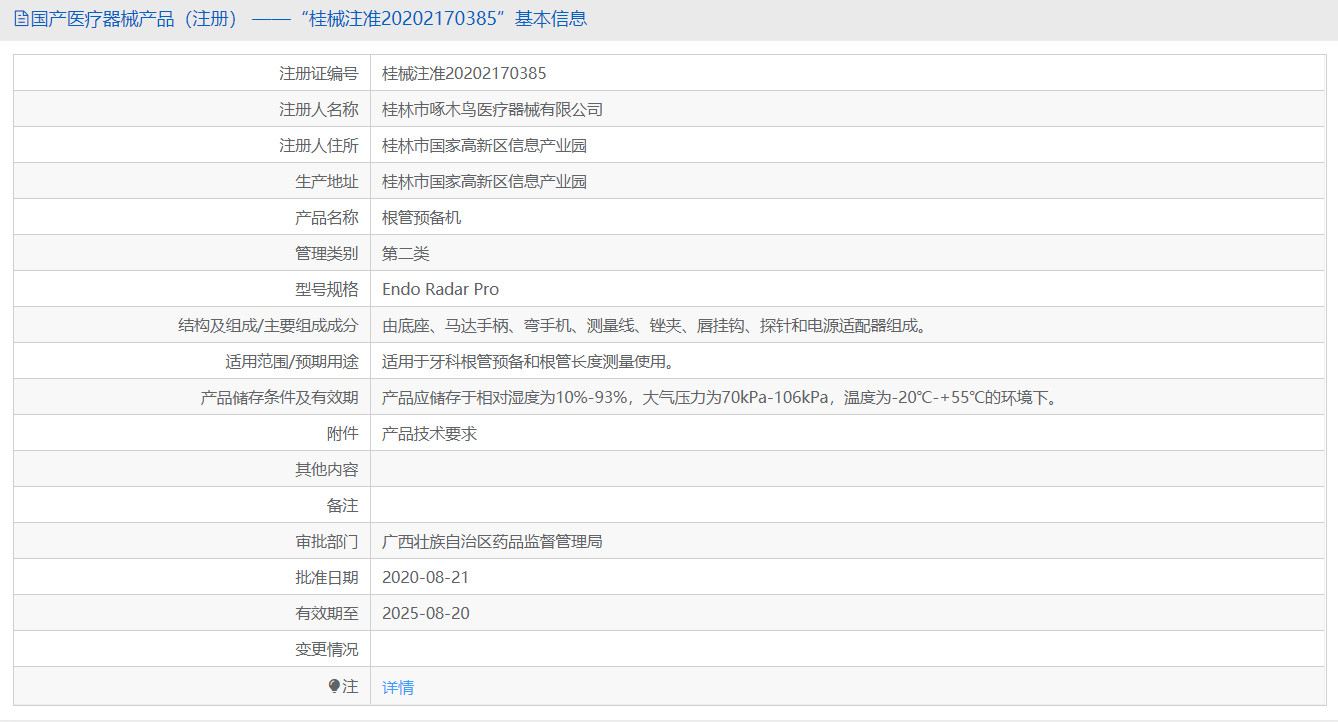Click the label 注册证编号
The image size is (1338, 722).
(x=318, y=73)
